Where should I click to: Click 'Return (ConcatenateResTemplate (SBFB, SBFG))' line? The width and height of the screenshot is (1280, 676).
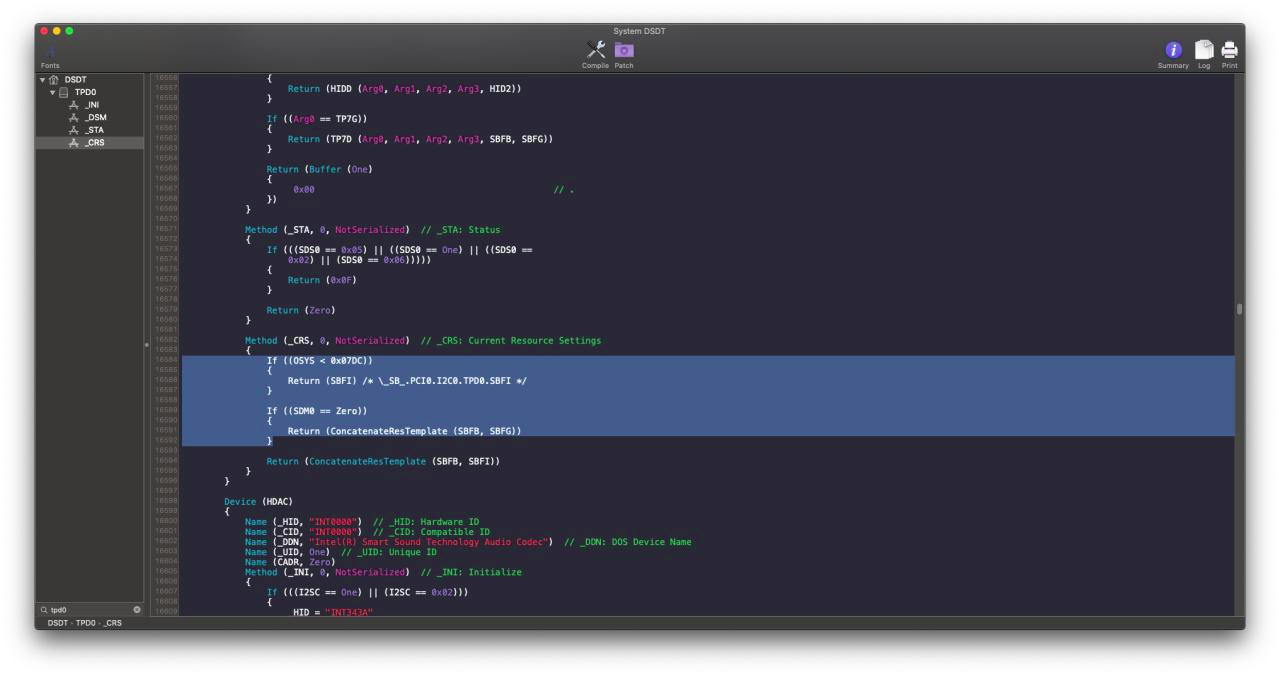pos(404,431)
